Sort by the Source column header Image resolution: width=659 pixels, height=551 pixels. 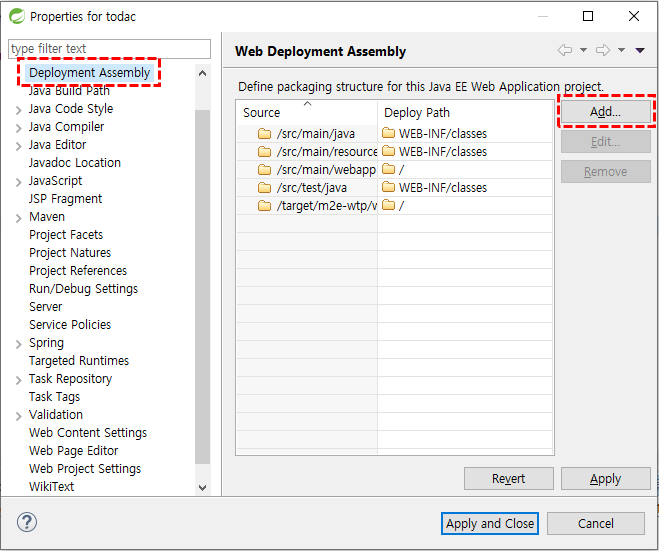307,113
